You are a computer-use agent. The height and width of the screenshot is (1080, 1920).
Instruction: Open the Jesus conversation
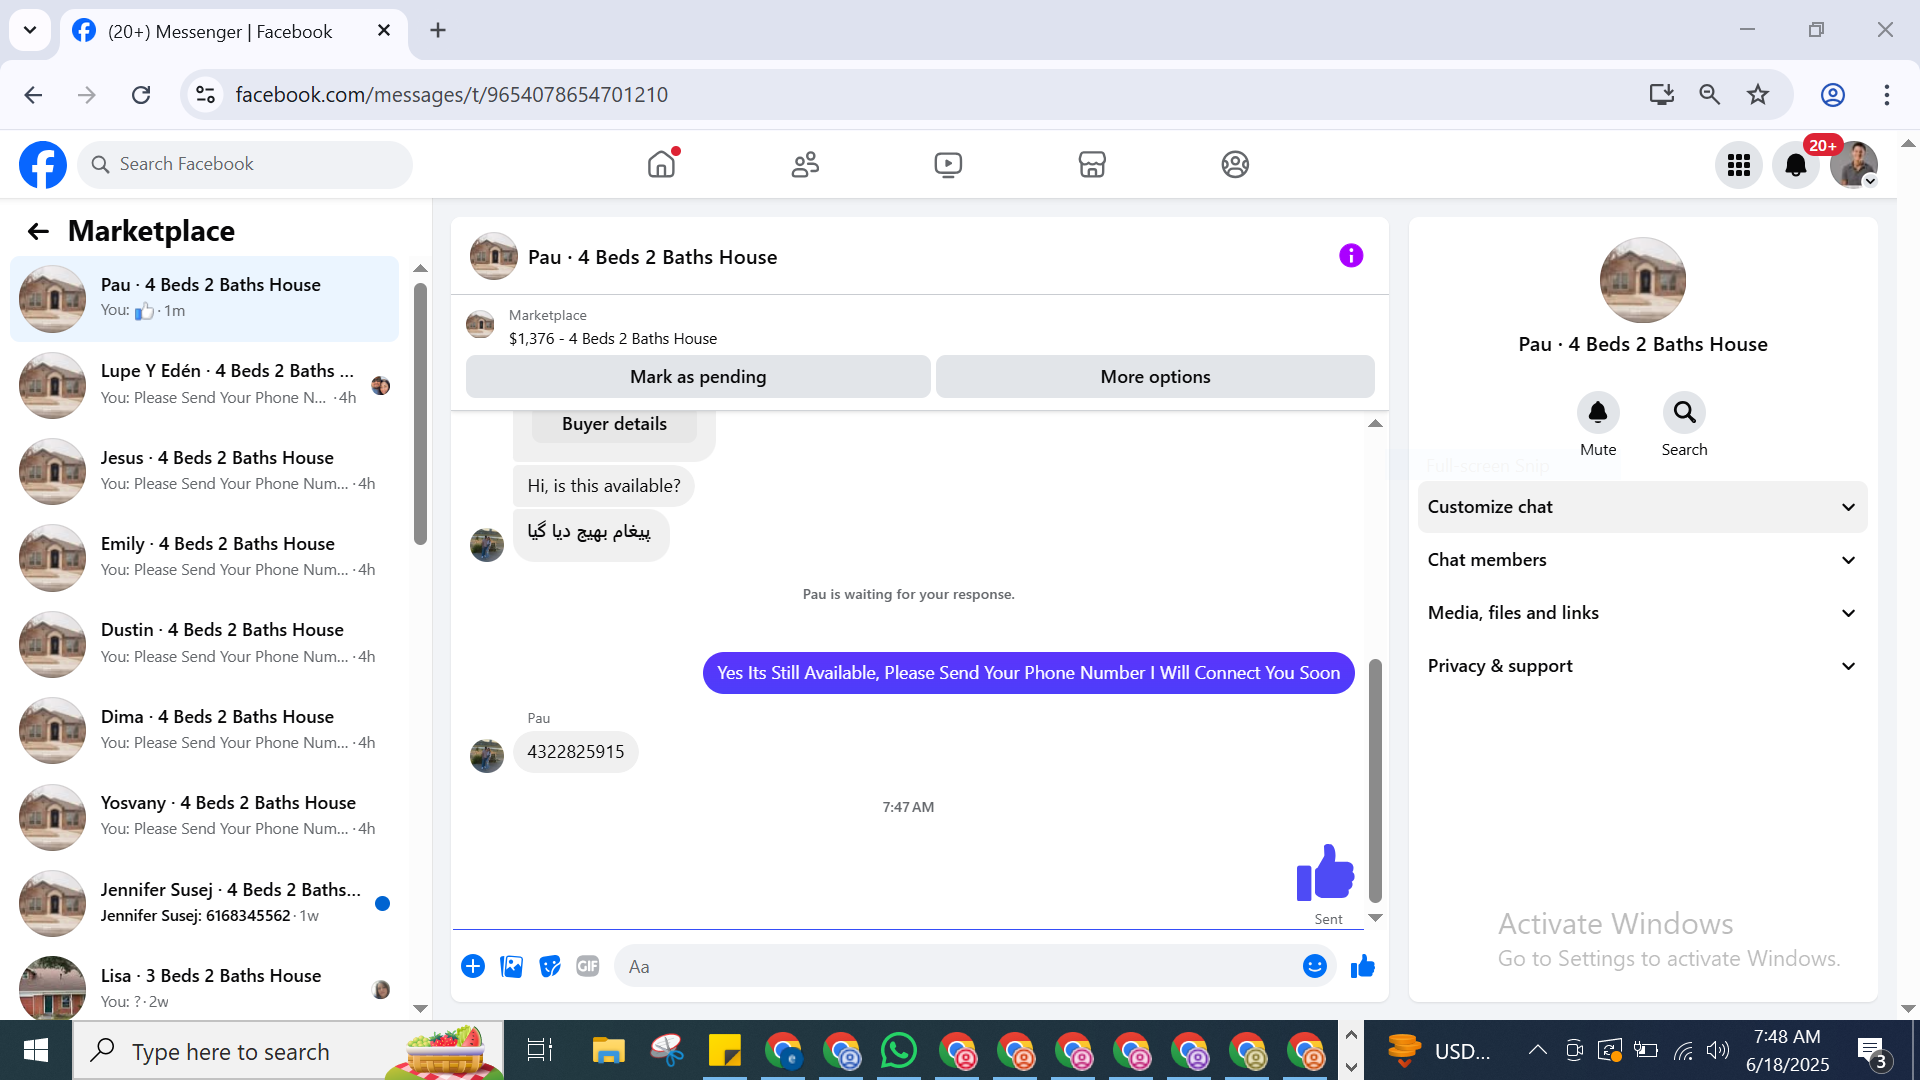(204, 471)
